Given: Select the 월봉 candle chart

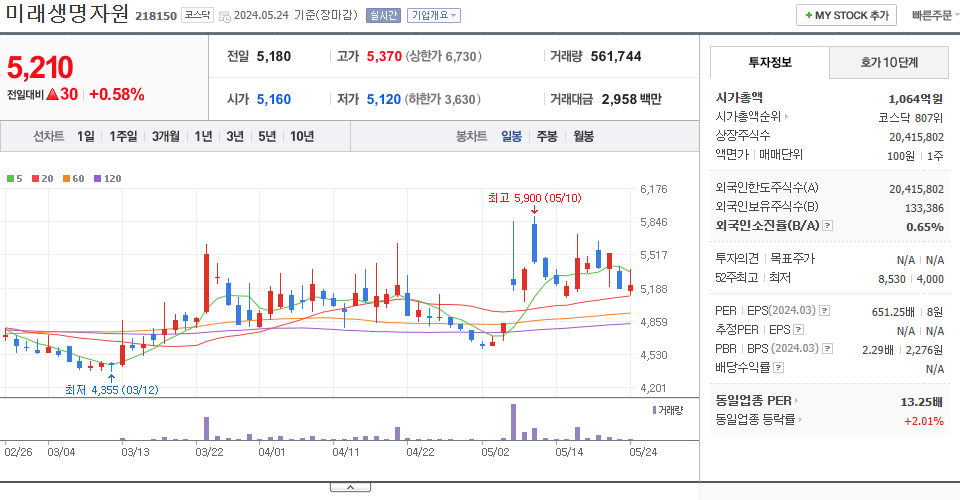Looking at the screenshot, I should point(583,136).
